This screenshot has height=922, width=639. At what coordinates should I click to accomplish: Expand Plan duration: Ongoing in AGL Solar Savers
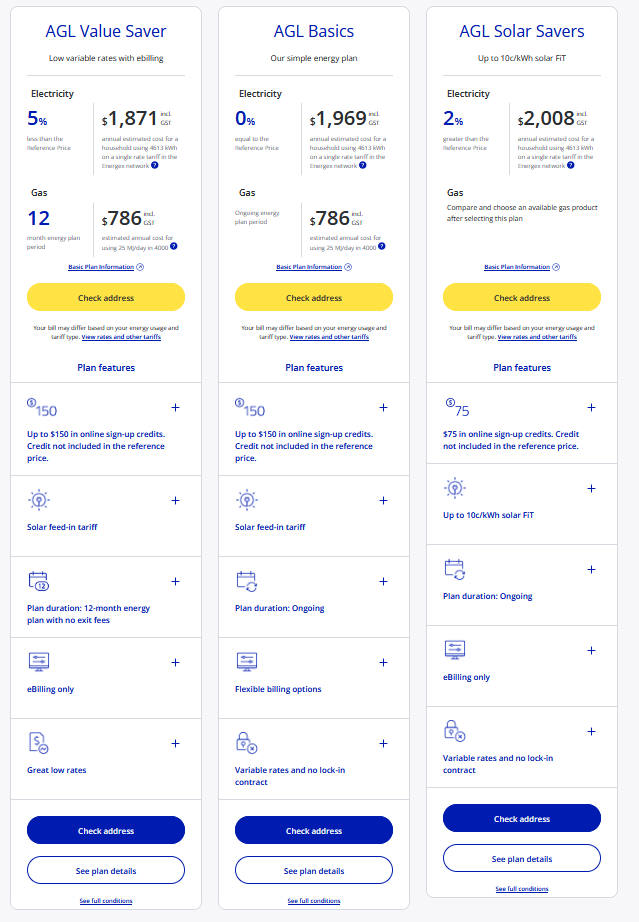pos(591,569)
